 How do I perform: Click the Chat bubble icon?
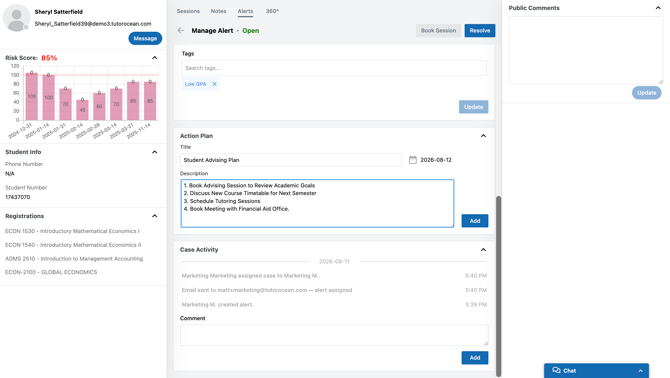coord(556,370)
